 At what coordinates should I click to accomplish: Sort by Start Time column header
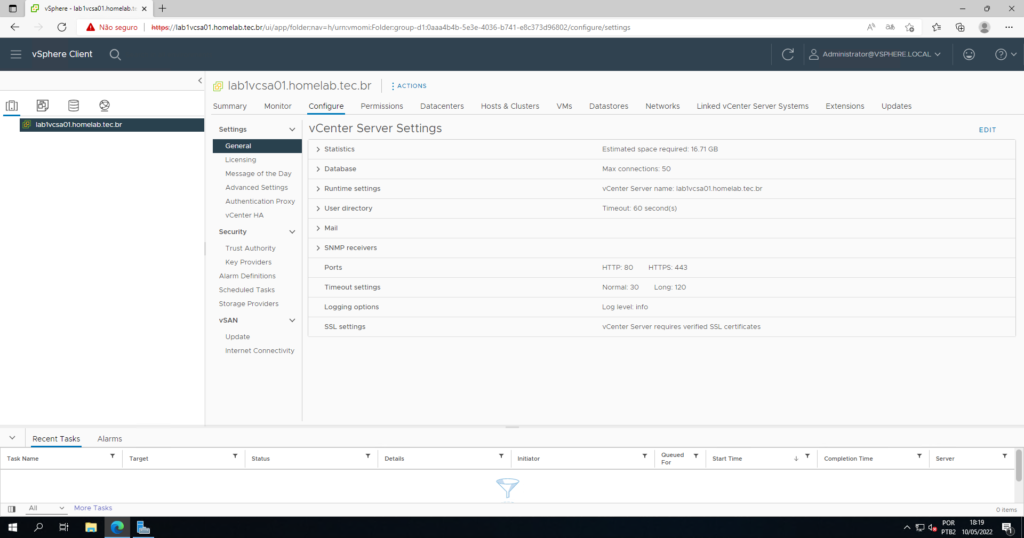point(727,458)
